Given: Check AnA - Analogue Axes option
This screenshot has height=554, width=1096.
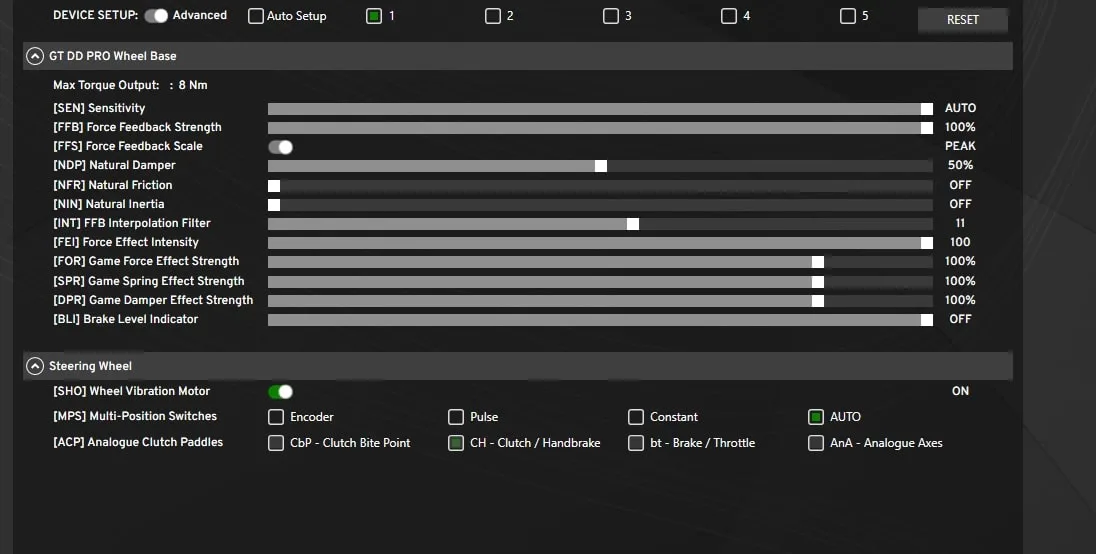Looking at the screenshot, I should tap(816, 443).
